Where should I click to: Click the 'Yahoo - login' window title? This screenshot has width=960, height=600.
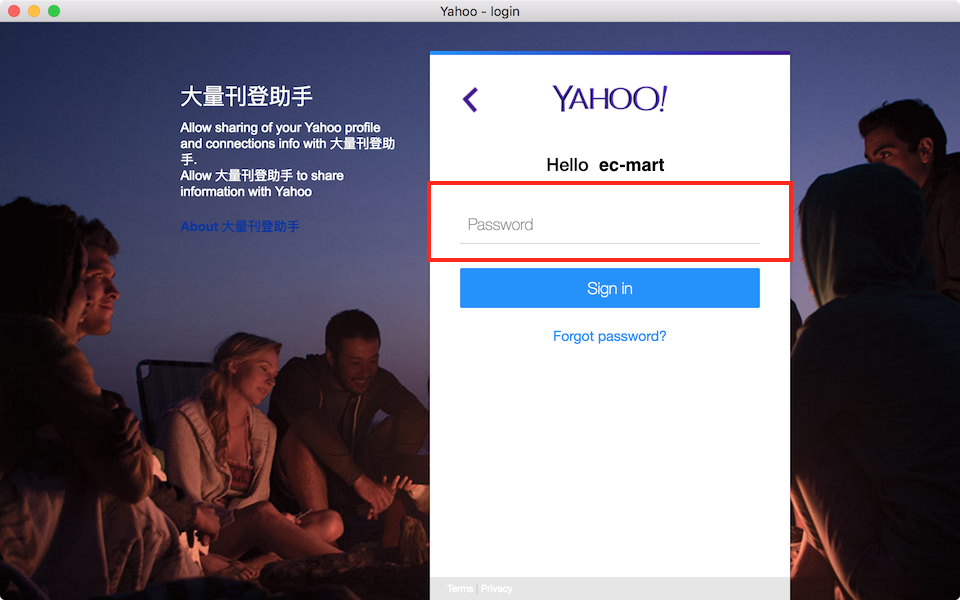(x=480, y=11)
